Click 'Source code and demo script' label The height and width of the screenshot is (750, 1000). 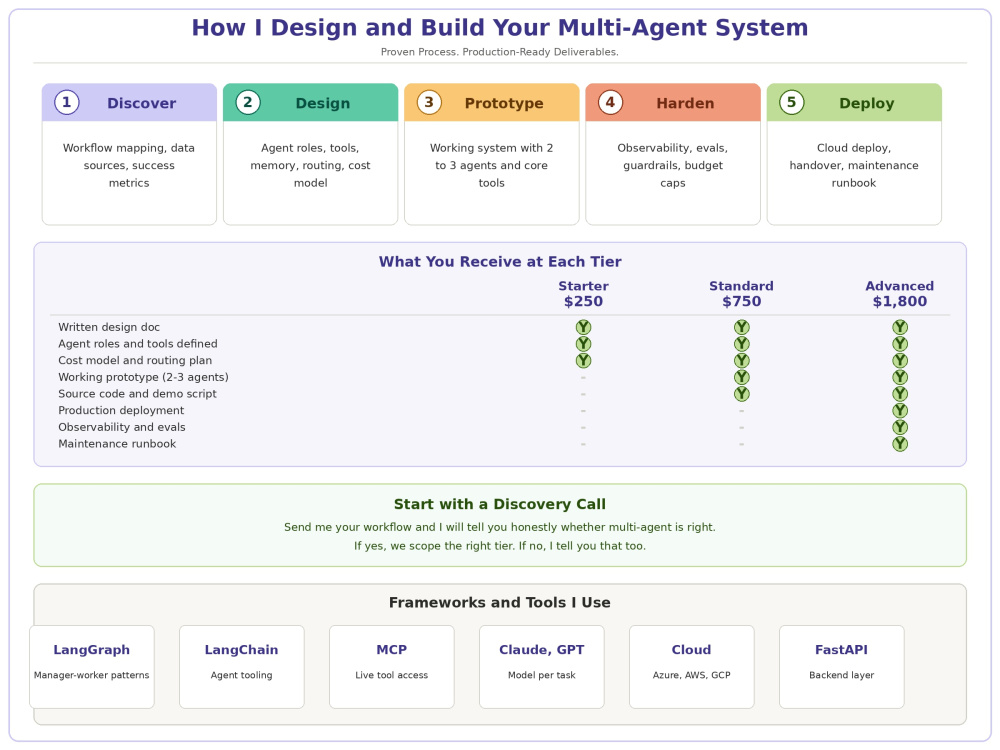(137, 393)
